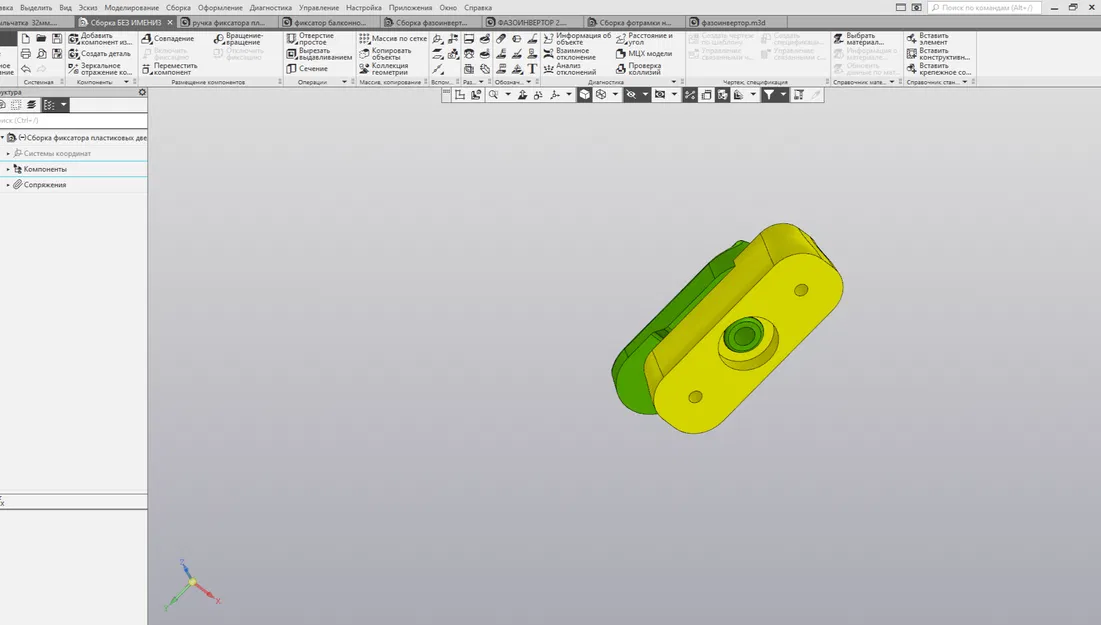Screen dimensions: 1101x625
Task: Toggle shaded cube display mode
Action: (x=584, y=95)
